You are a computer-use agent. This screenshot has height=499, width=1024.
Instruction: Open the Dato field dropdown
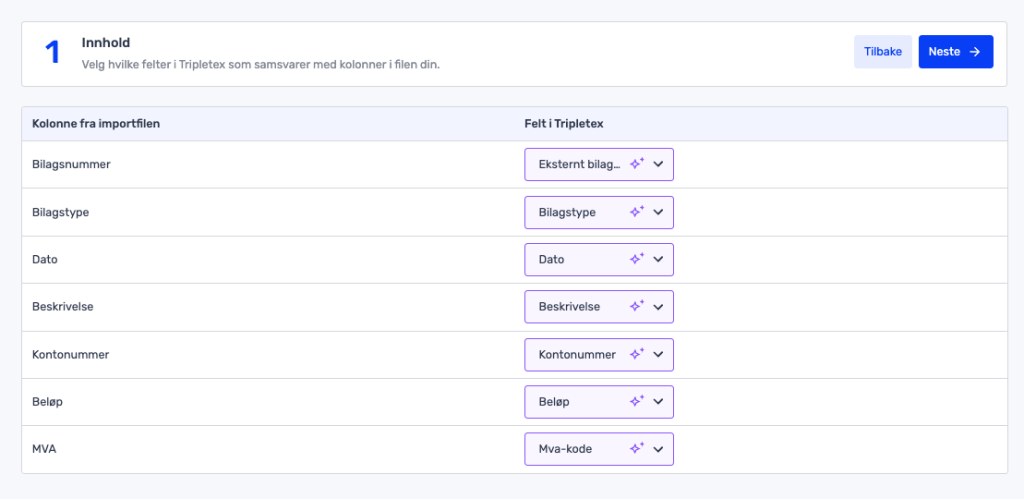click(x=599, y=259)
